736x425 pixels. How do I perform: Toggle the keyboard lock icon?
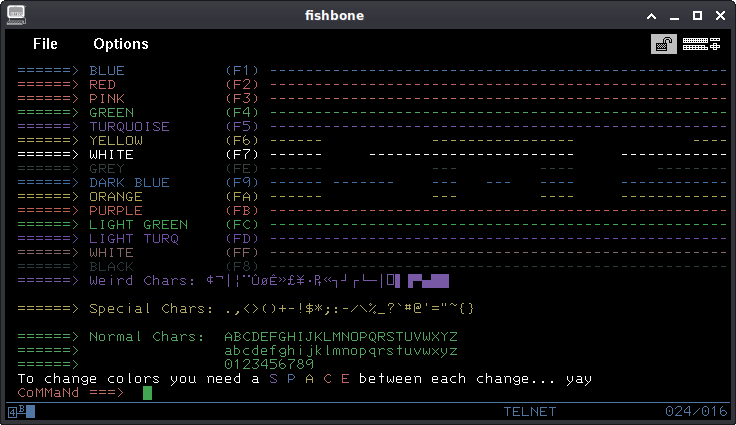(x=664, y=44)
